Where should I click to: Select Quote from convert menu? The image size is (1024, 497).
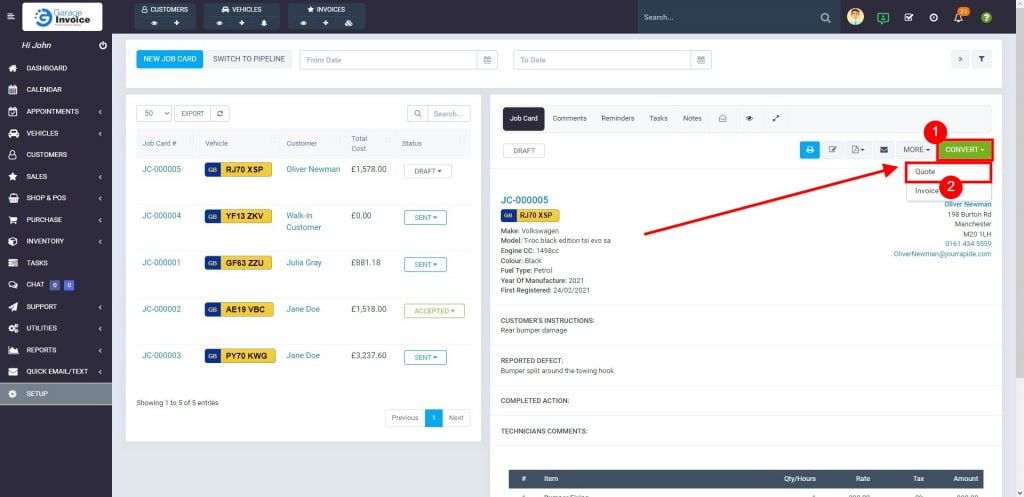925,172
